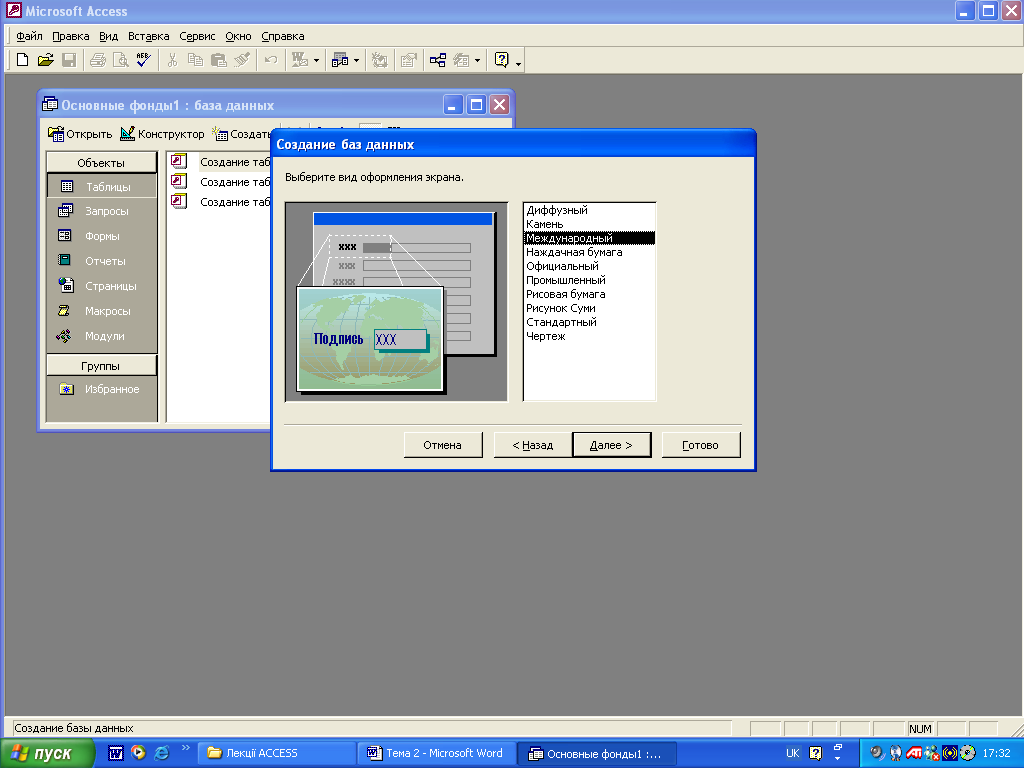1024x768 pixels.
Task: Click Открыть in database window toolbar
Action: (x=80, y=134)
